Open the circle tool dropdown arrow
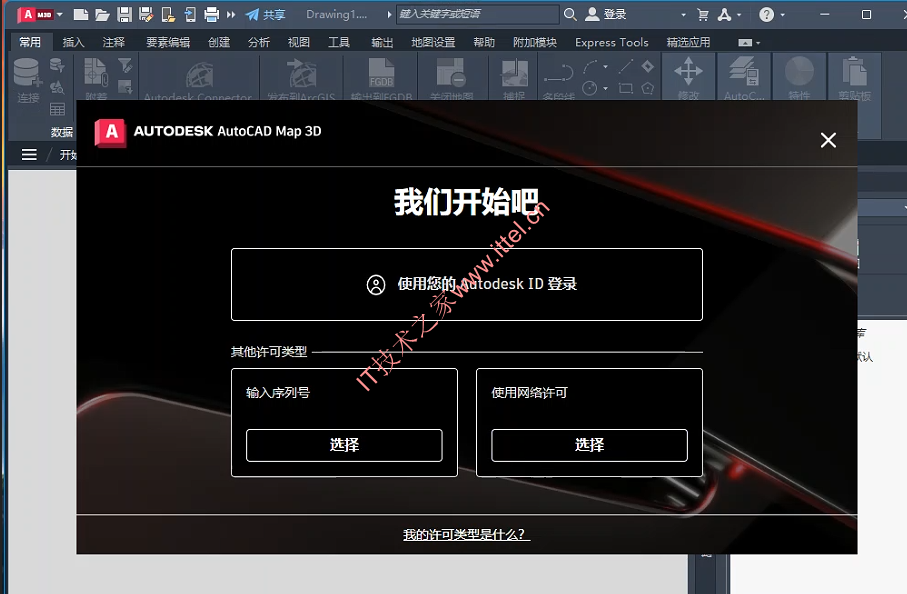 coord(606,88)
